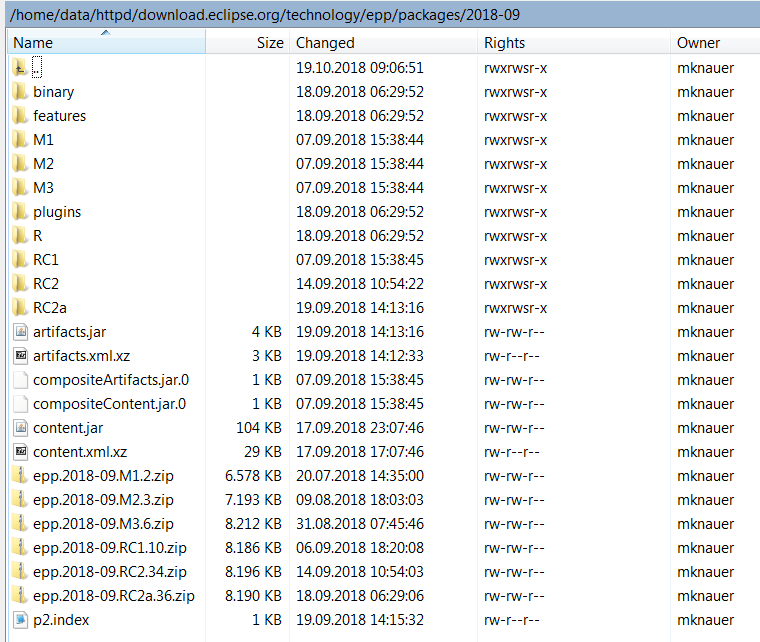
Task: Select file name 'compositeContent.jar.0'
Action: [109, 403]
